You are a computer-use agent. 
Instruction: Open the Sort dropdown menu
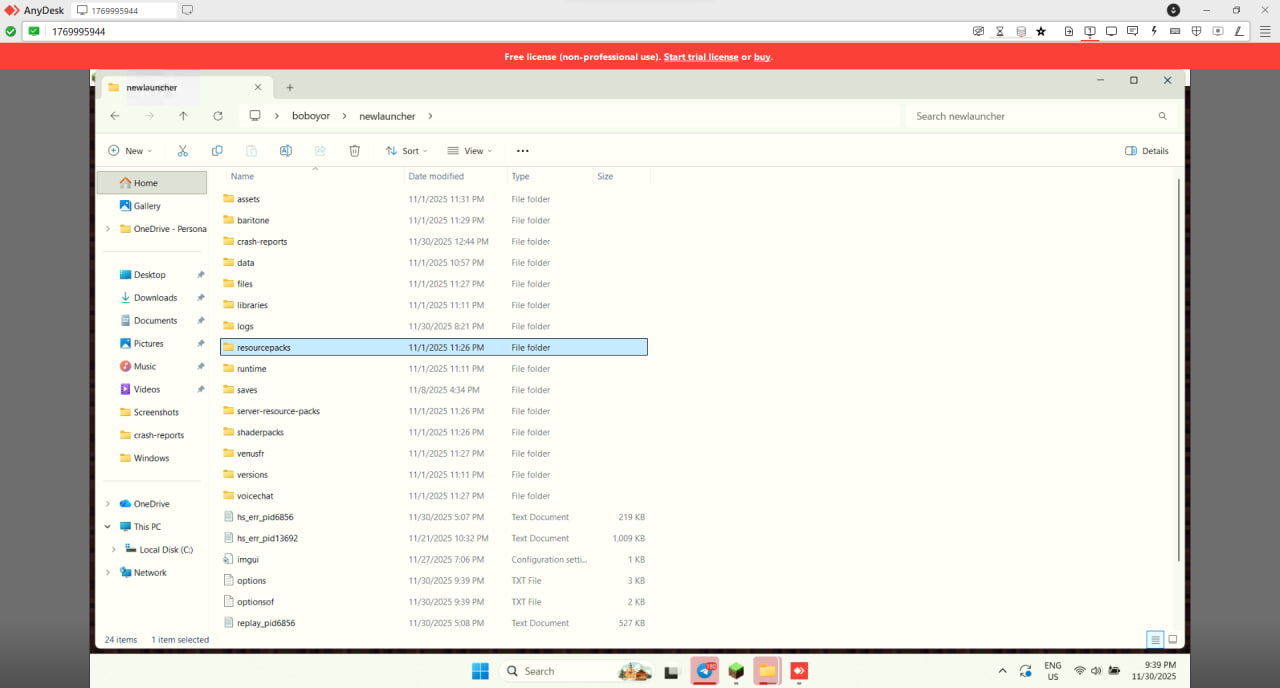(x=406, y=151)
